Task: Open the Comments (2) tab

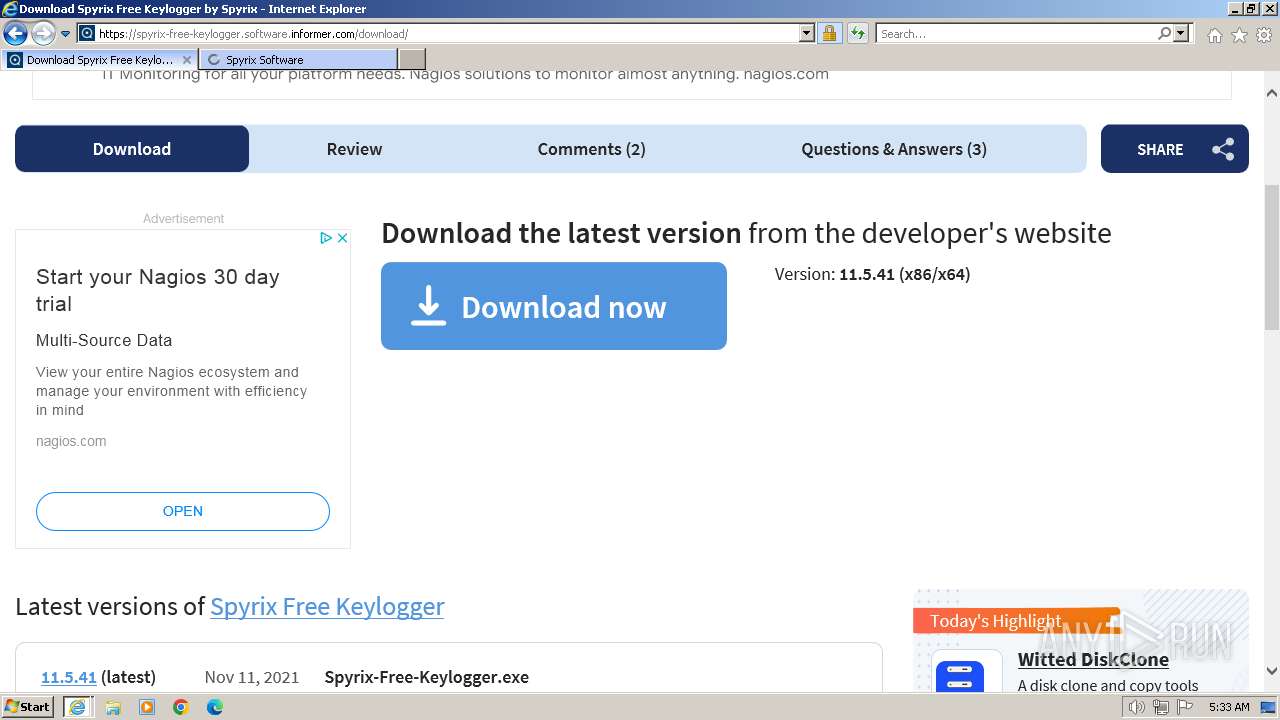Action: (591, 149)
